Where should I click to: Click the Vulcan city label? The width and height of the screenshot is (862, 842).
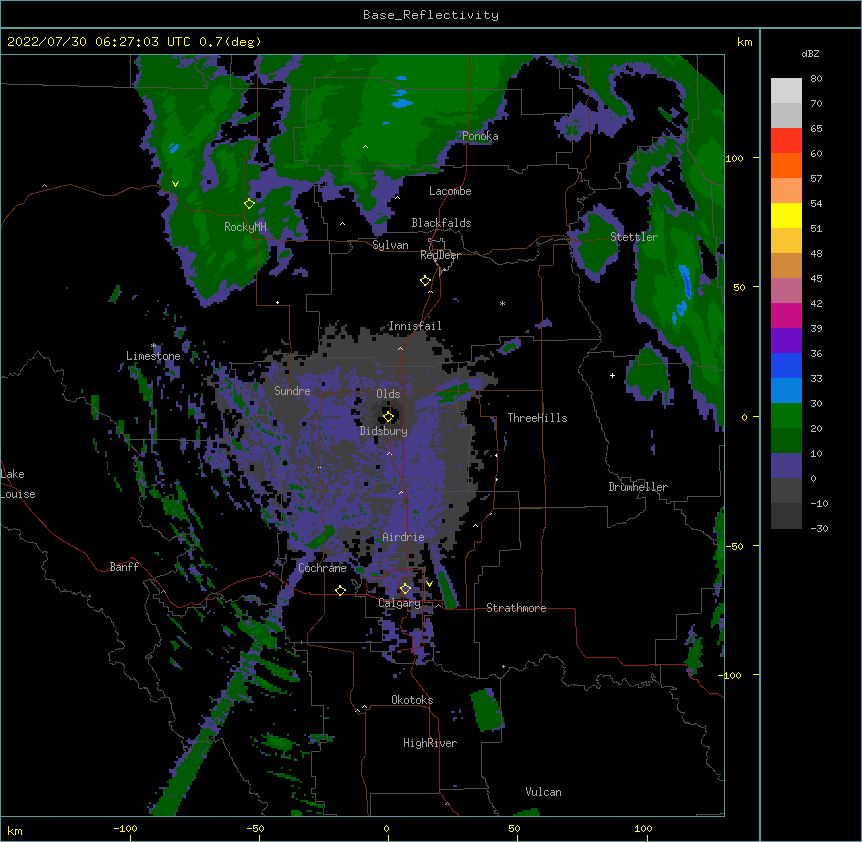(543, 792)
